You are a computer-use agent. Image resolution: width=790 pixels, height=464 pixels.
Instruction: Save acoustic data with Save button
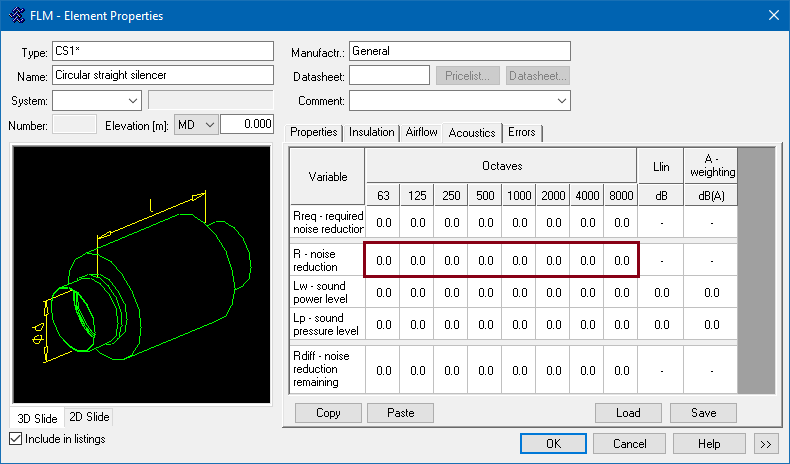pos(703,413)
